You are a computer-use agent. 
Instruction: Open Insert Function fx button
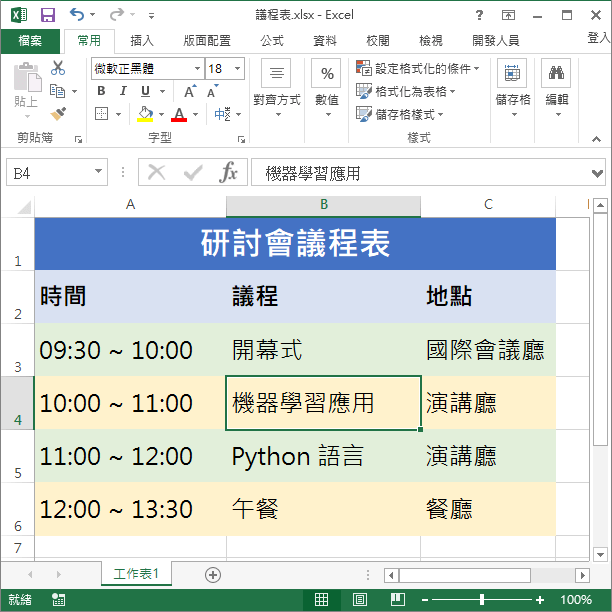229,172
